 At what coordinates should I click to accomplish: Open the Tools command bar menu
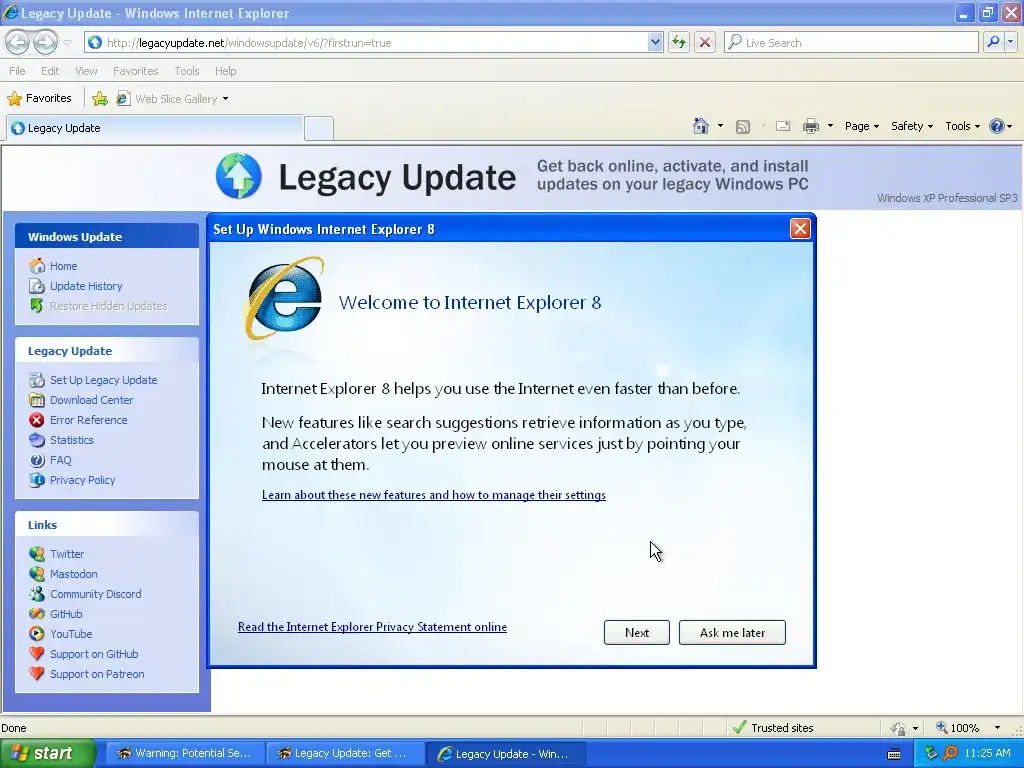point(962,126)
